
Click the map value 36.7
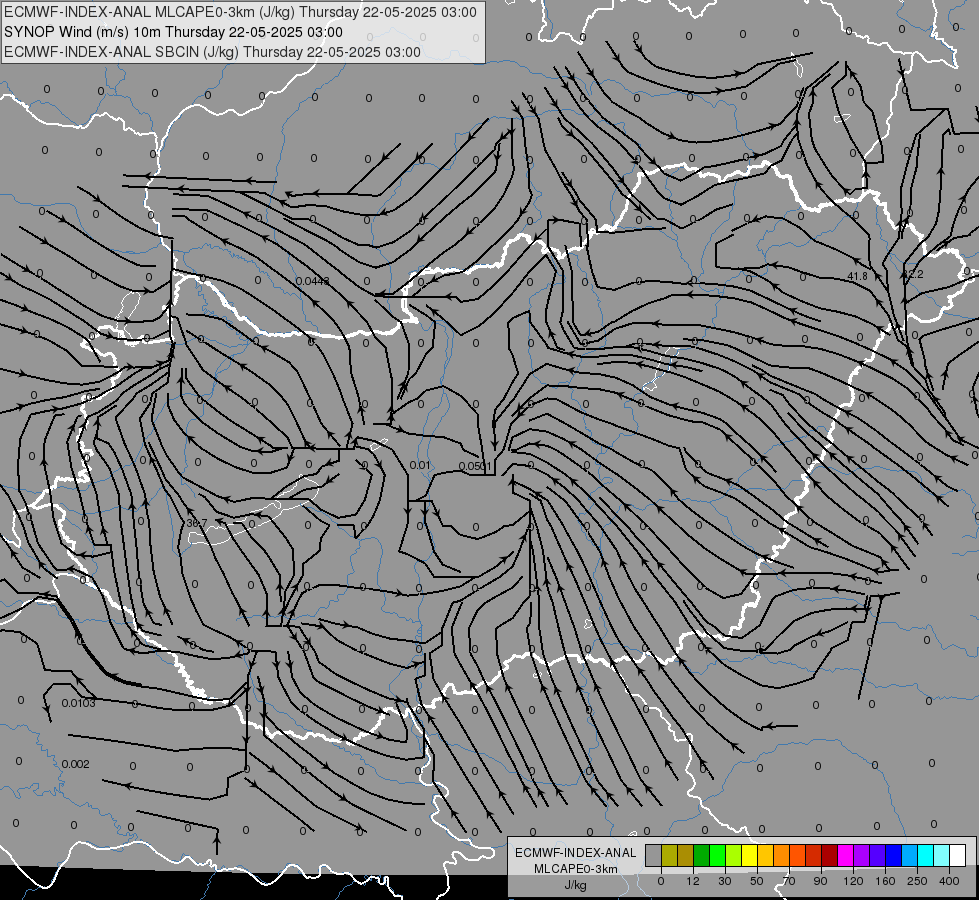pos(197,523)
